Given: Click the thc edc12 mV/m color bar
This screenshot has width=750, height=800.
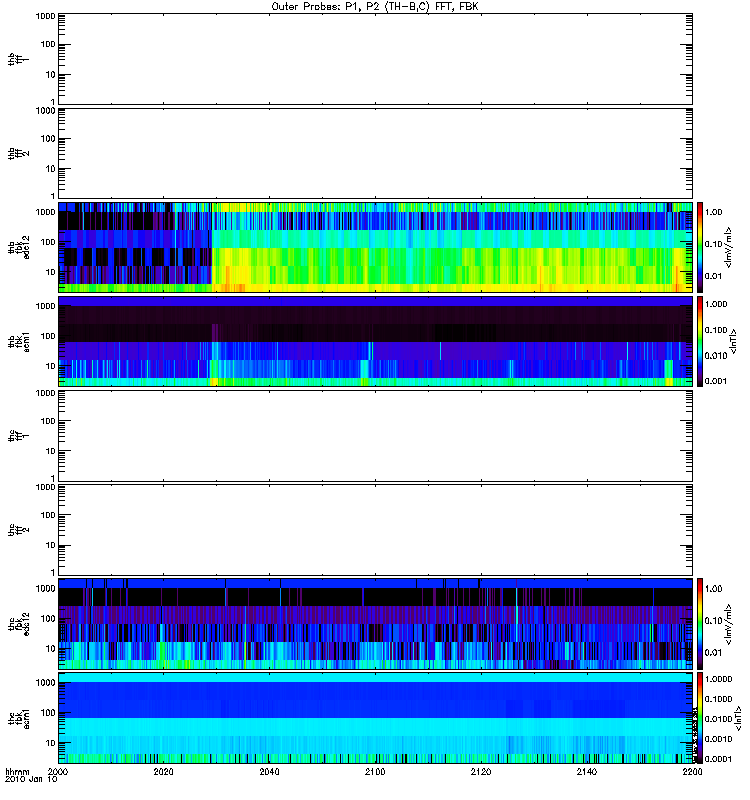Looking at the screenshot, I should pyautogui.click(x=700, y=624).
